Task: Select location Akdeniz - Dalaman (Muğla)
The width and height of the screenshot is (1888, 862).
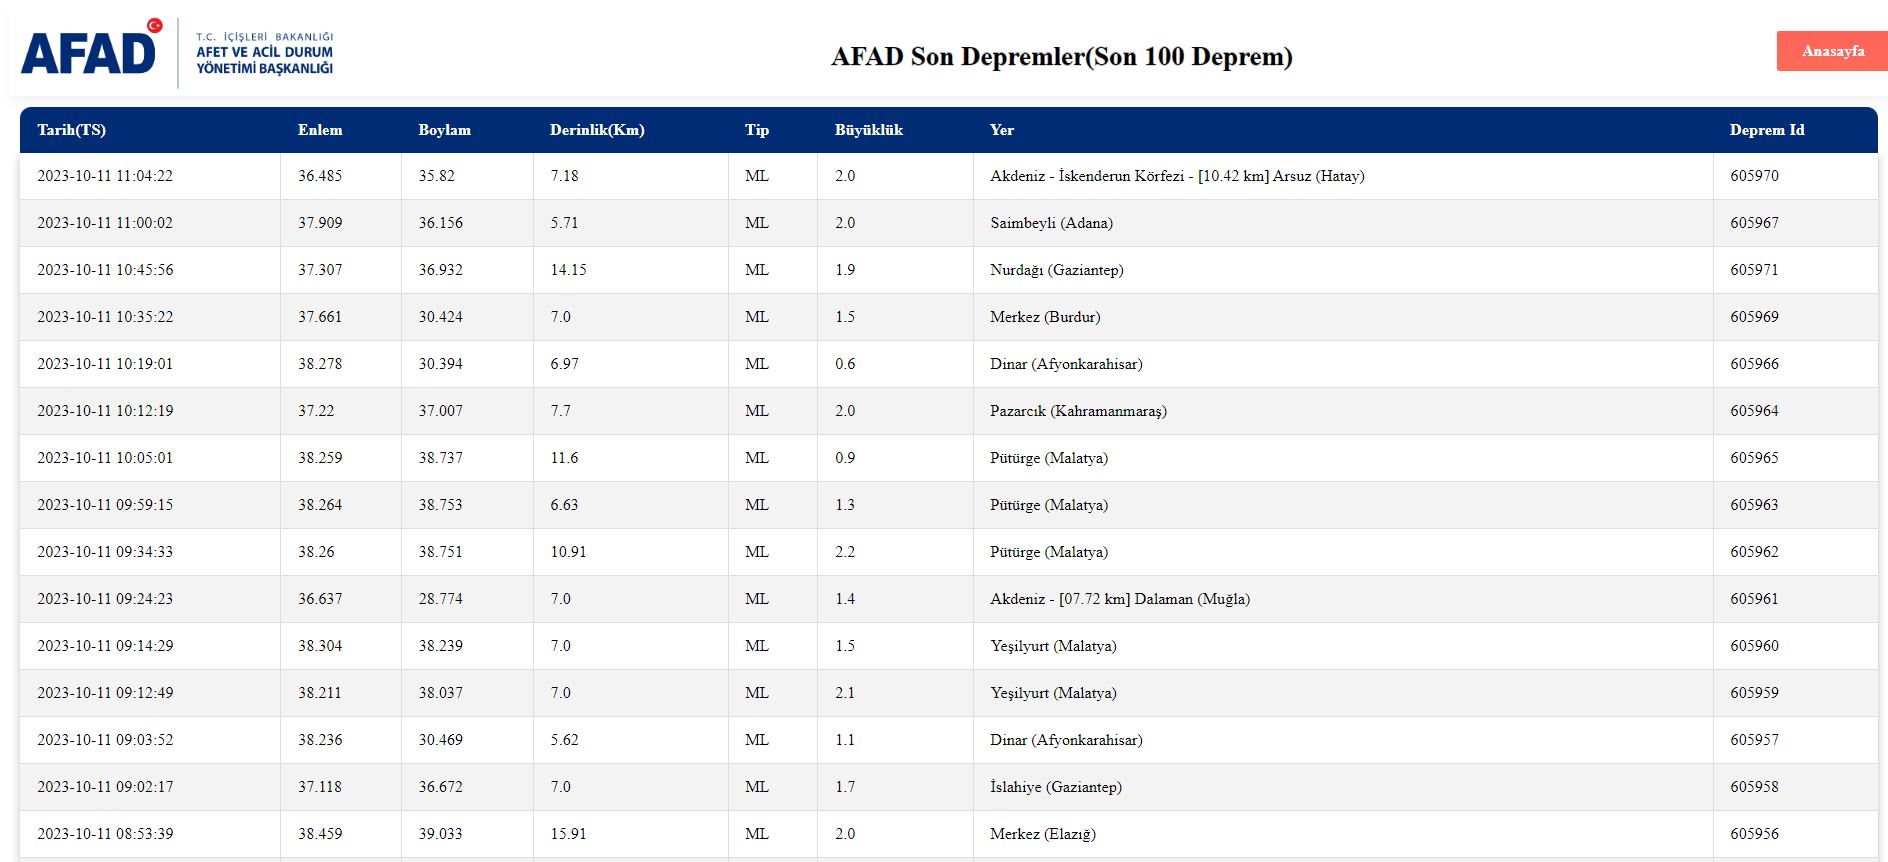Action: (x=1120, y=599)
